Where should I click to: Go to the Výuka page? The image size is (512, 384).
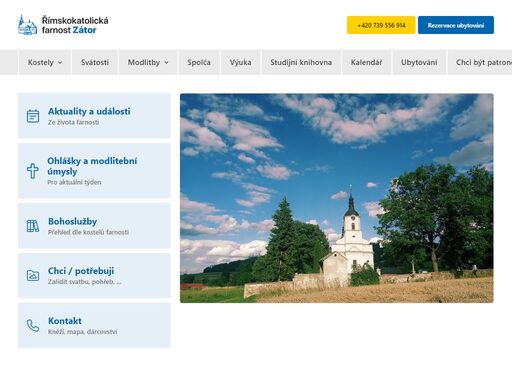click(x=240, y=62)
